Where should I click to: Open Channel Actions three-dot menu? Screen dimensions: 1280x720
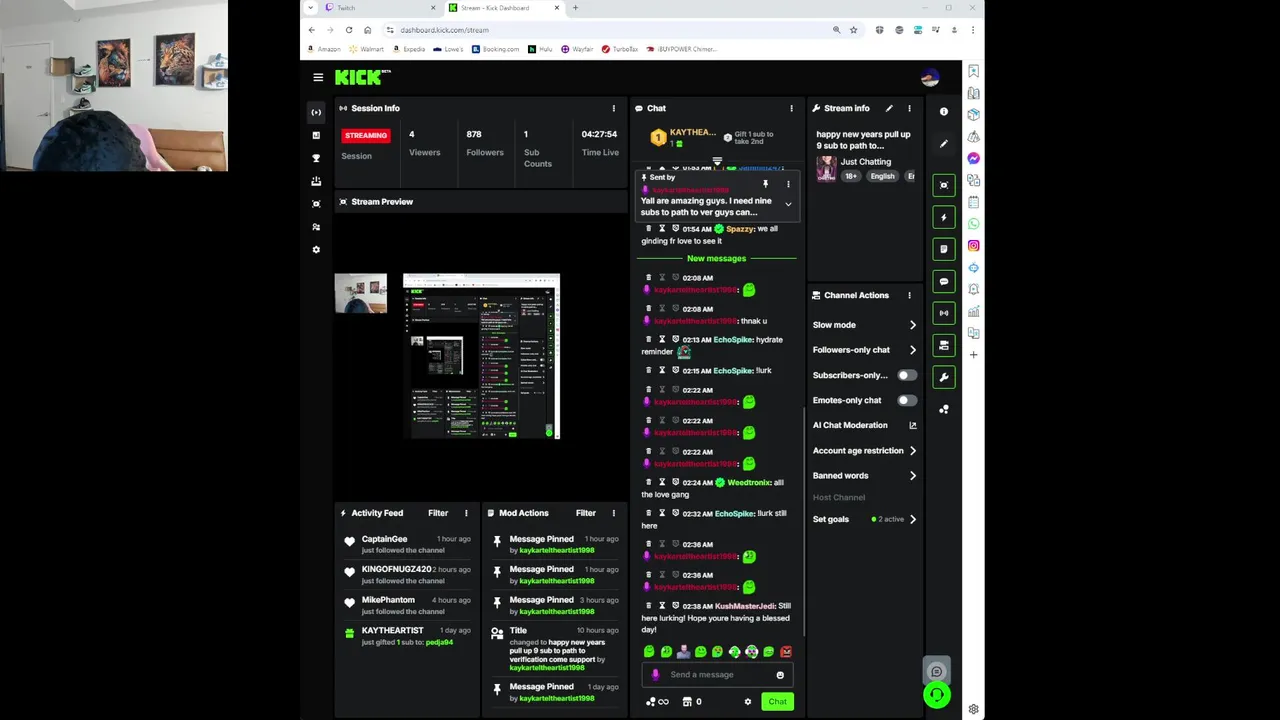coord(909,295)
